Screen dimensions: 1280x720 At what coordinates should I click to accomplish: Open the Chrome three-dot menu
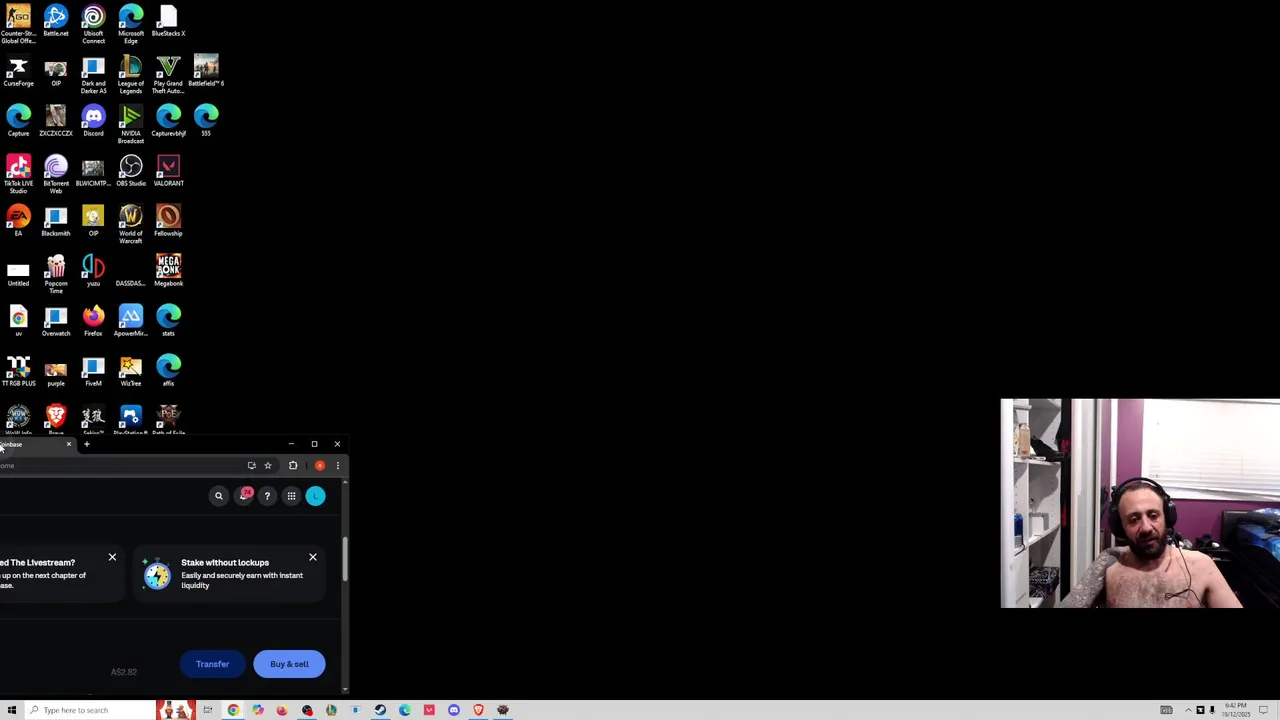(338, 465)
